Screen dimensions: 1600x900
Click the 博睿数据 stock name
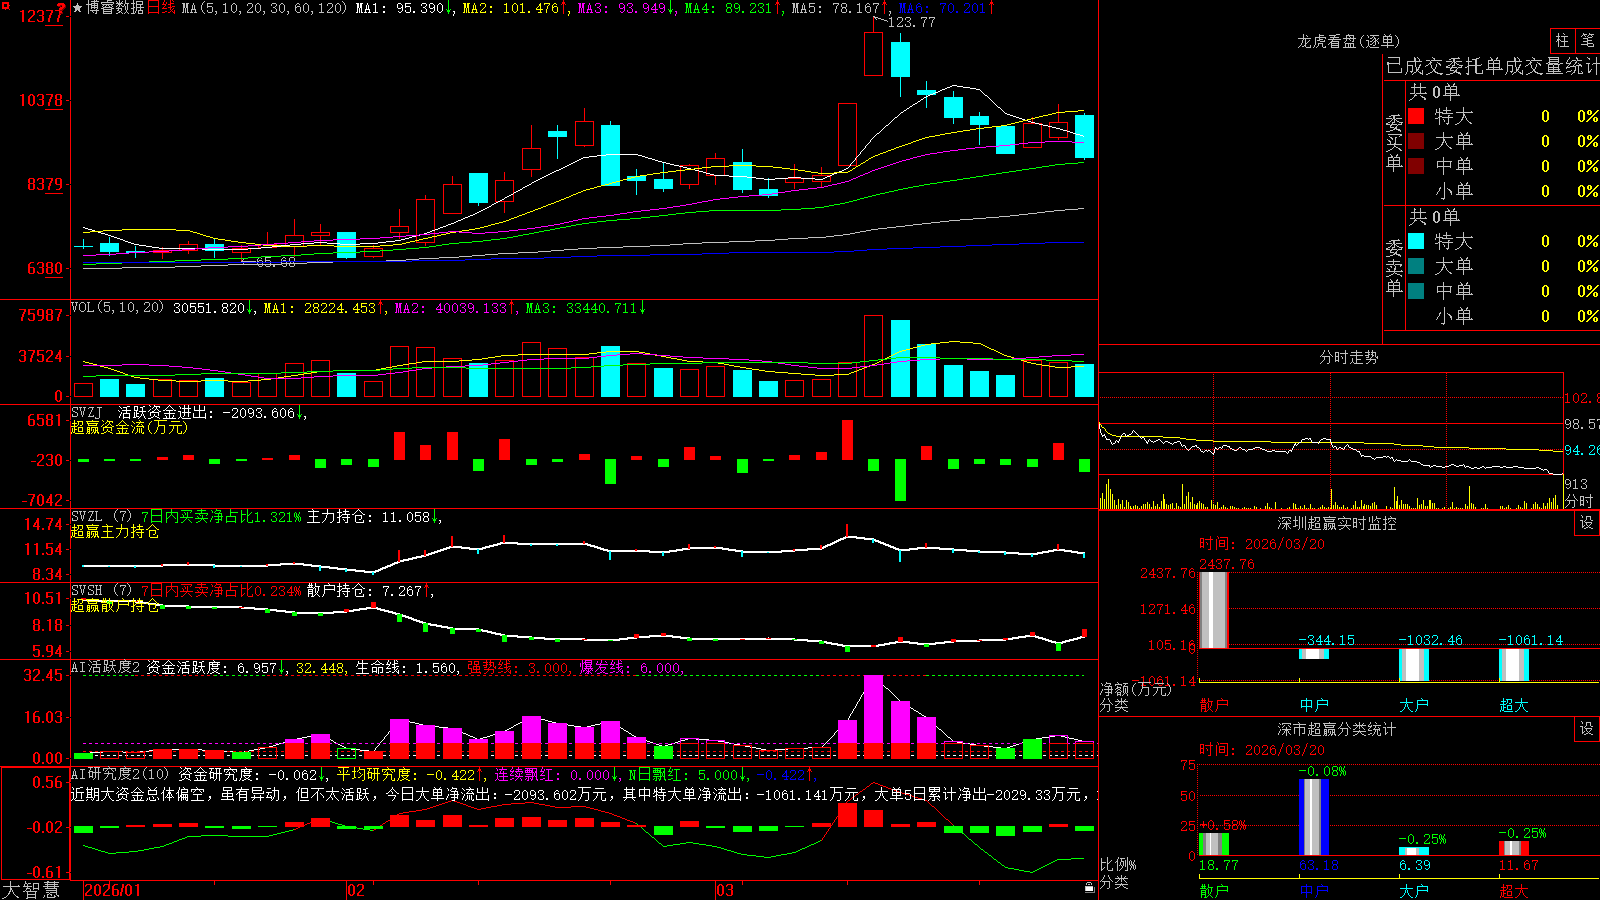pyautogui.click(x=115, y=8)
